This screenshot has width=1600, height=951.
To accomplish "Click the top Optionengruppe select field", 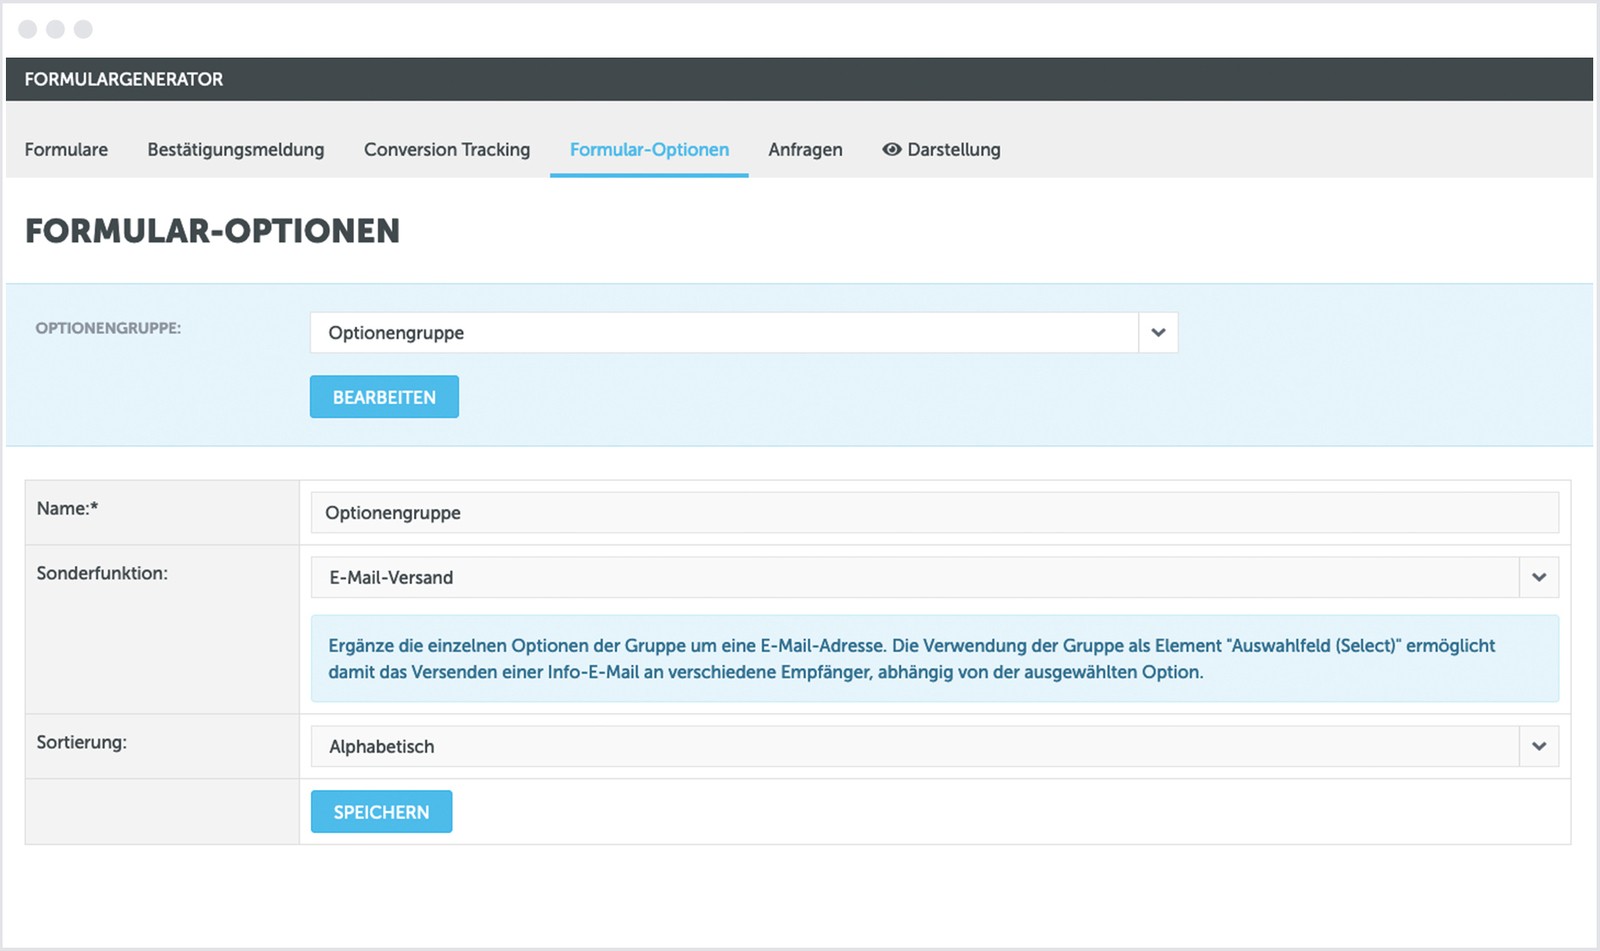I will coord(724,333).
